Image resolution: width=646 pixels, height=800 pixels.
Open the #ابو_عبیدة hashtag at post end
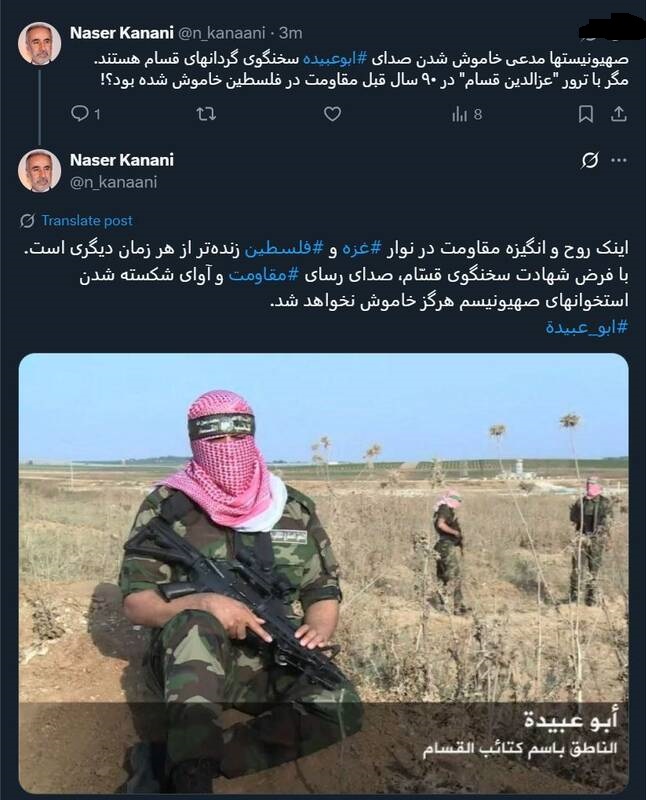(587, 327)
